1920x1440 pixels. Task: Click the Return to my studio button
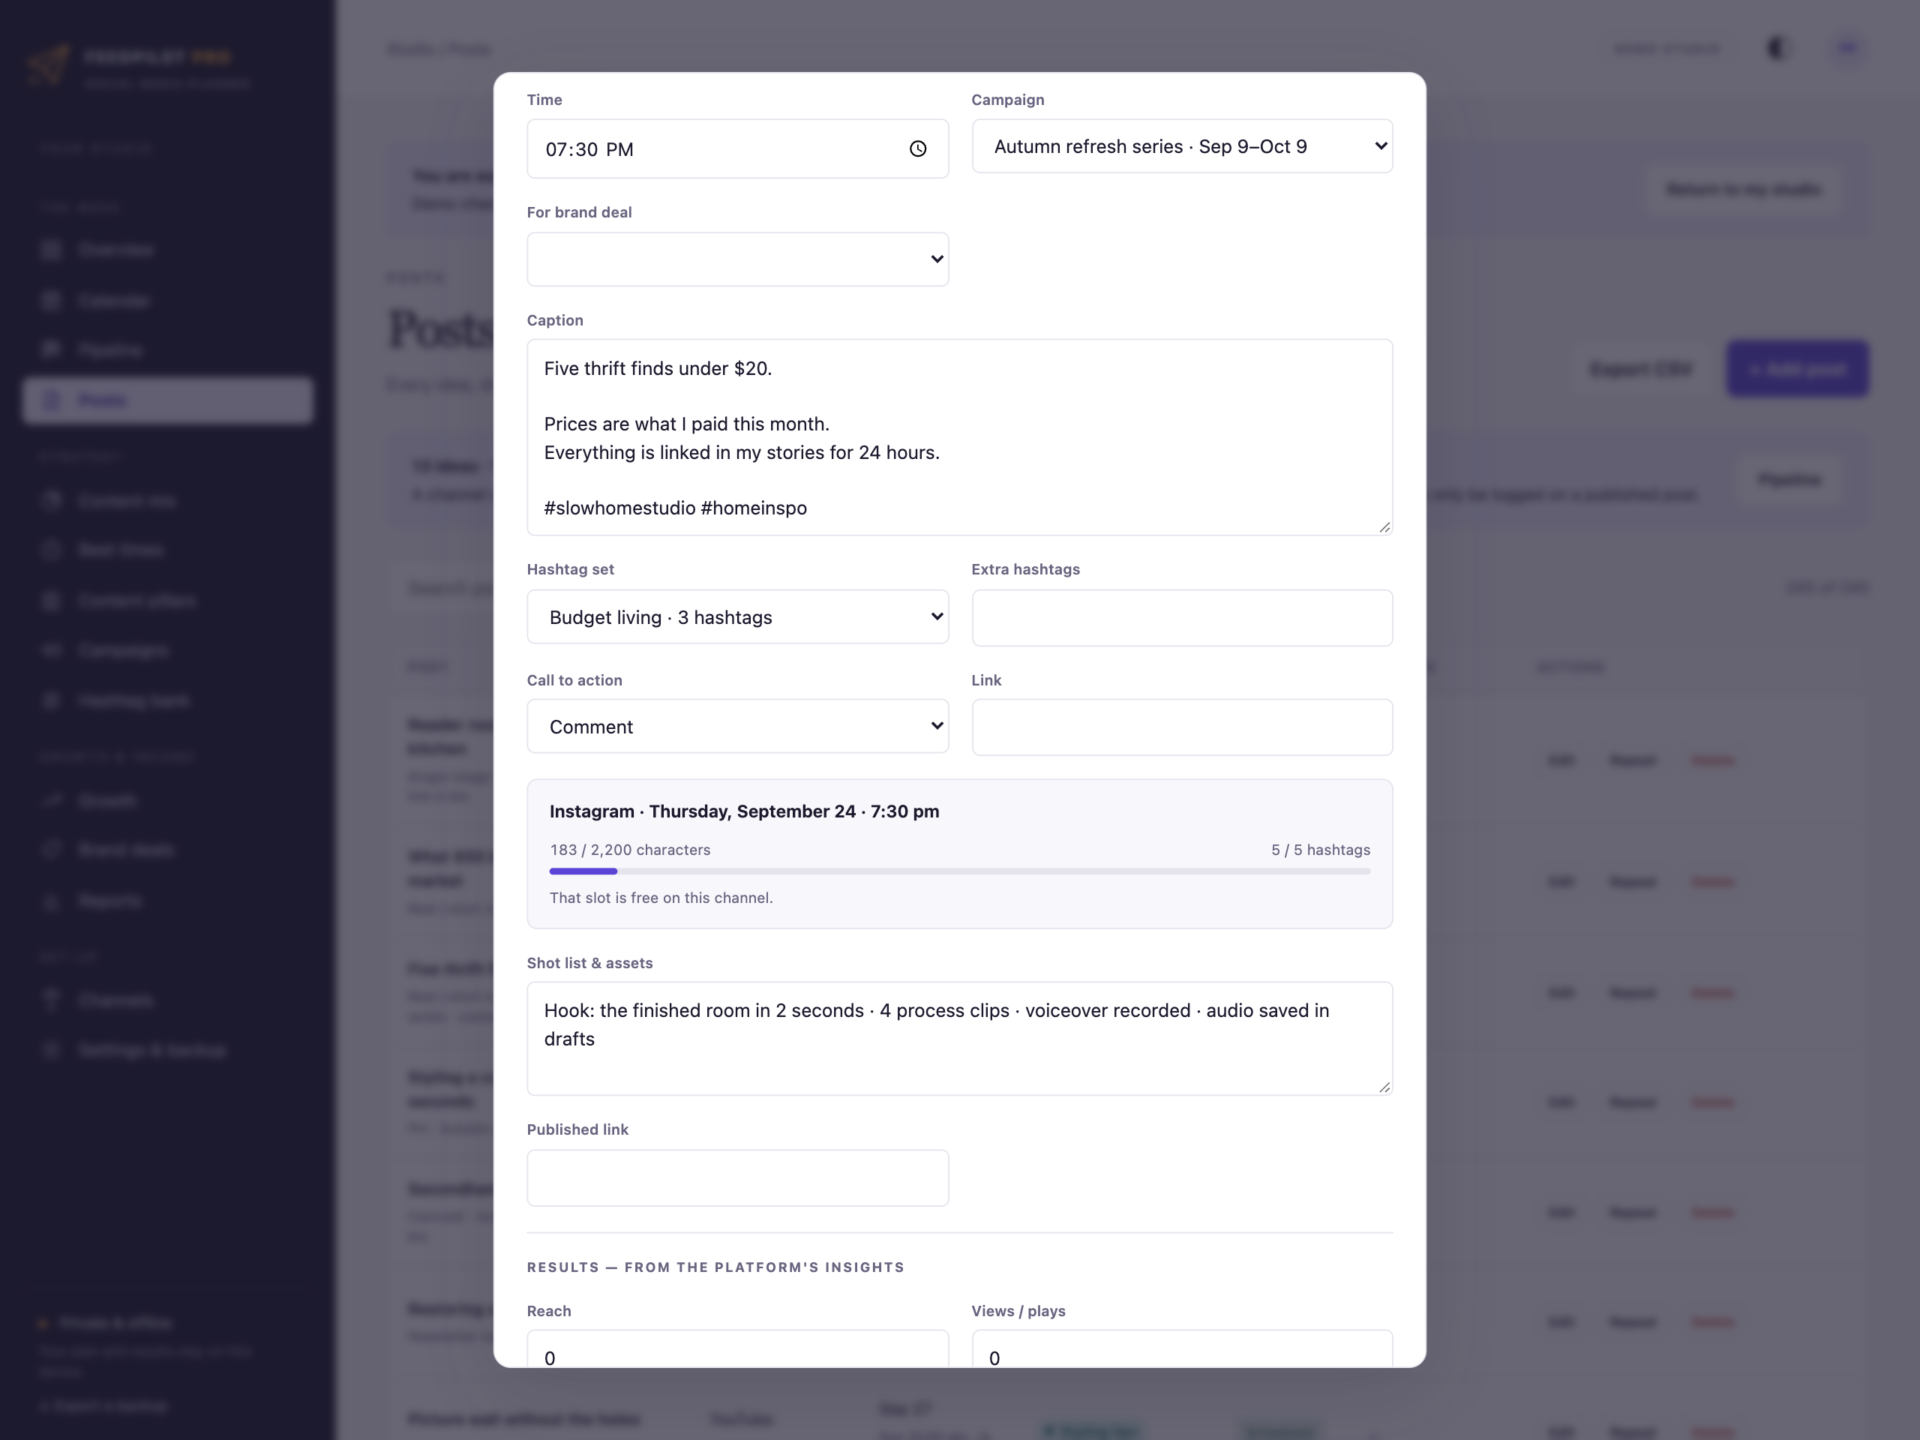pyautogui.click(x=1743, y=189)
